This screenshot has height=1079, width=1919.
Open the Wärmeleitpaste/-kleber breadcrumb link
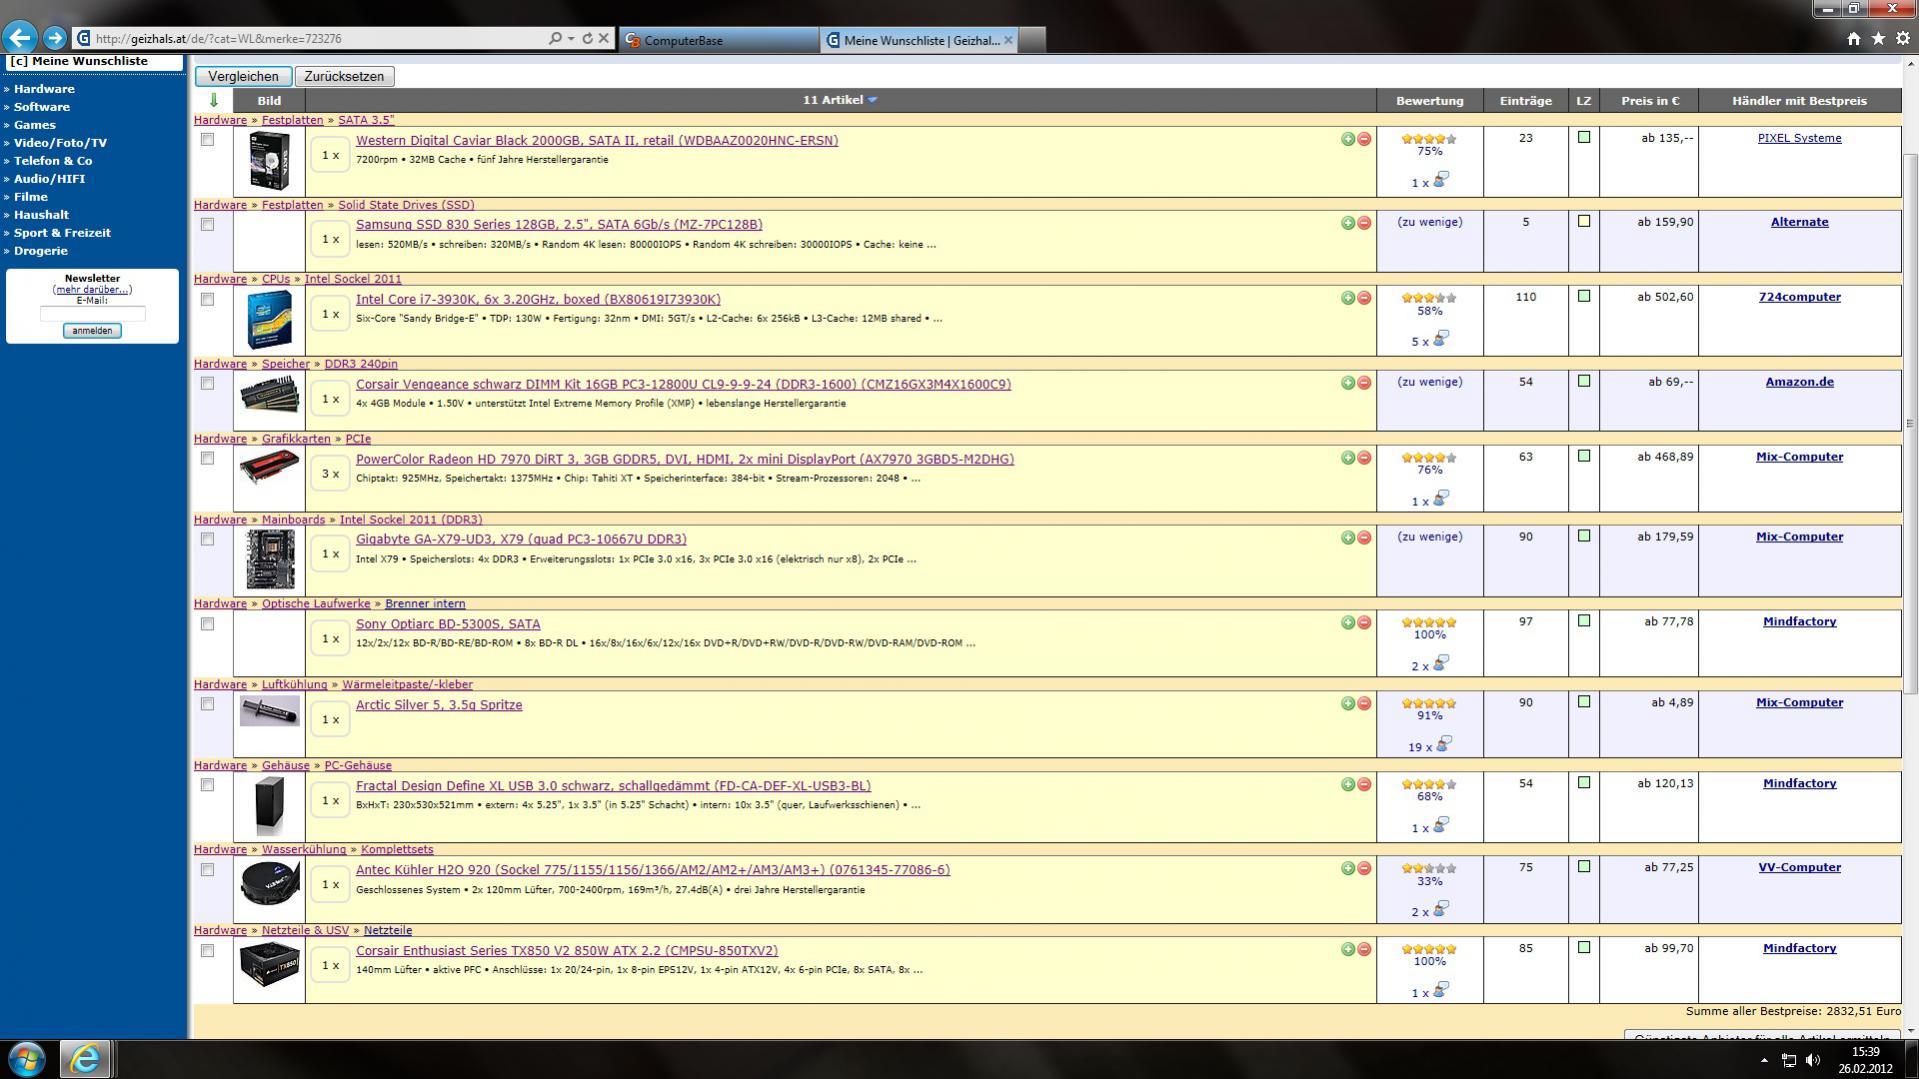[x=407, y=685]
